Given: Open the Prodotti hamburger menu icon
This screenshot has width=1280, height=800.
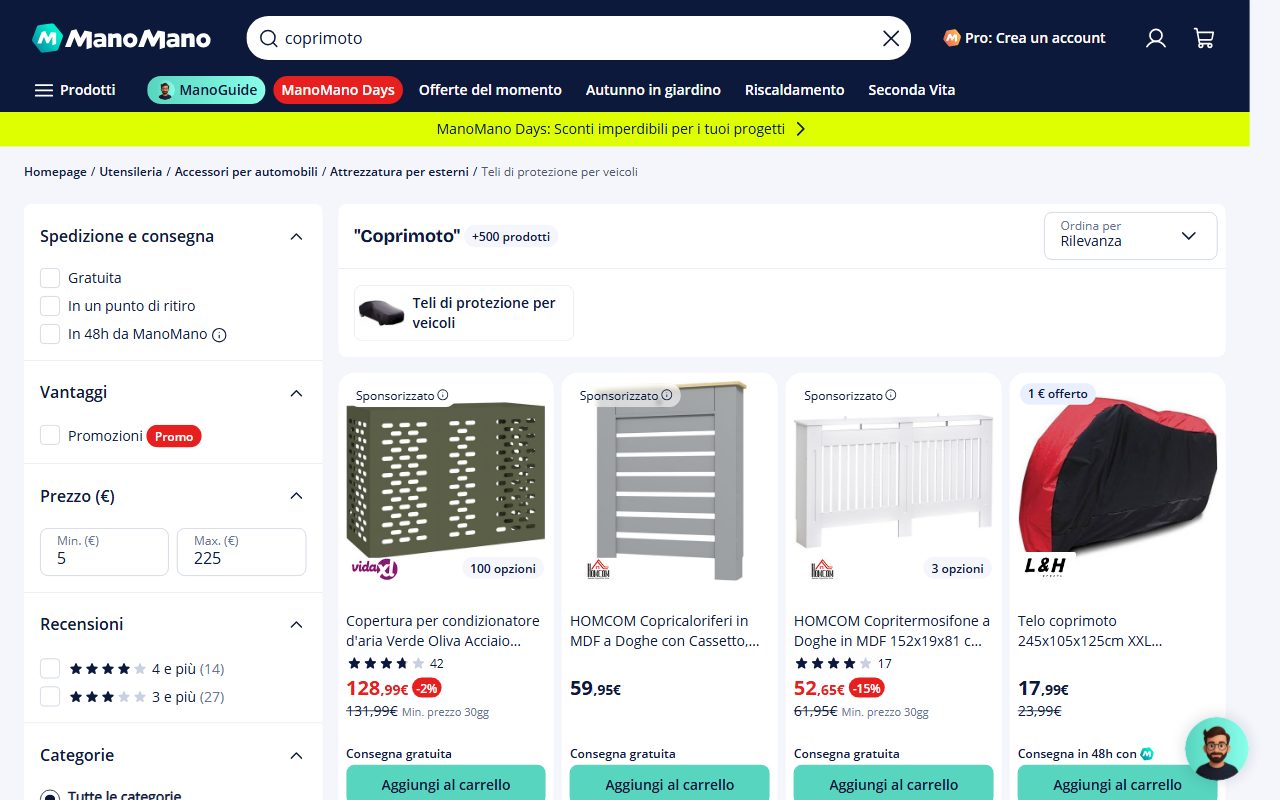Looking at the screenshot, I should coord(43,90).
